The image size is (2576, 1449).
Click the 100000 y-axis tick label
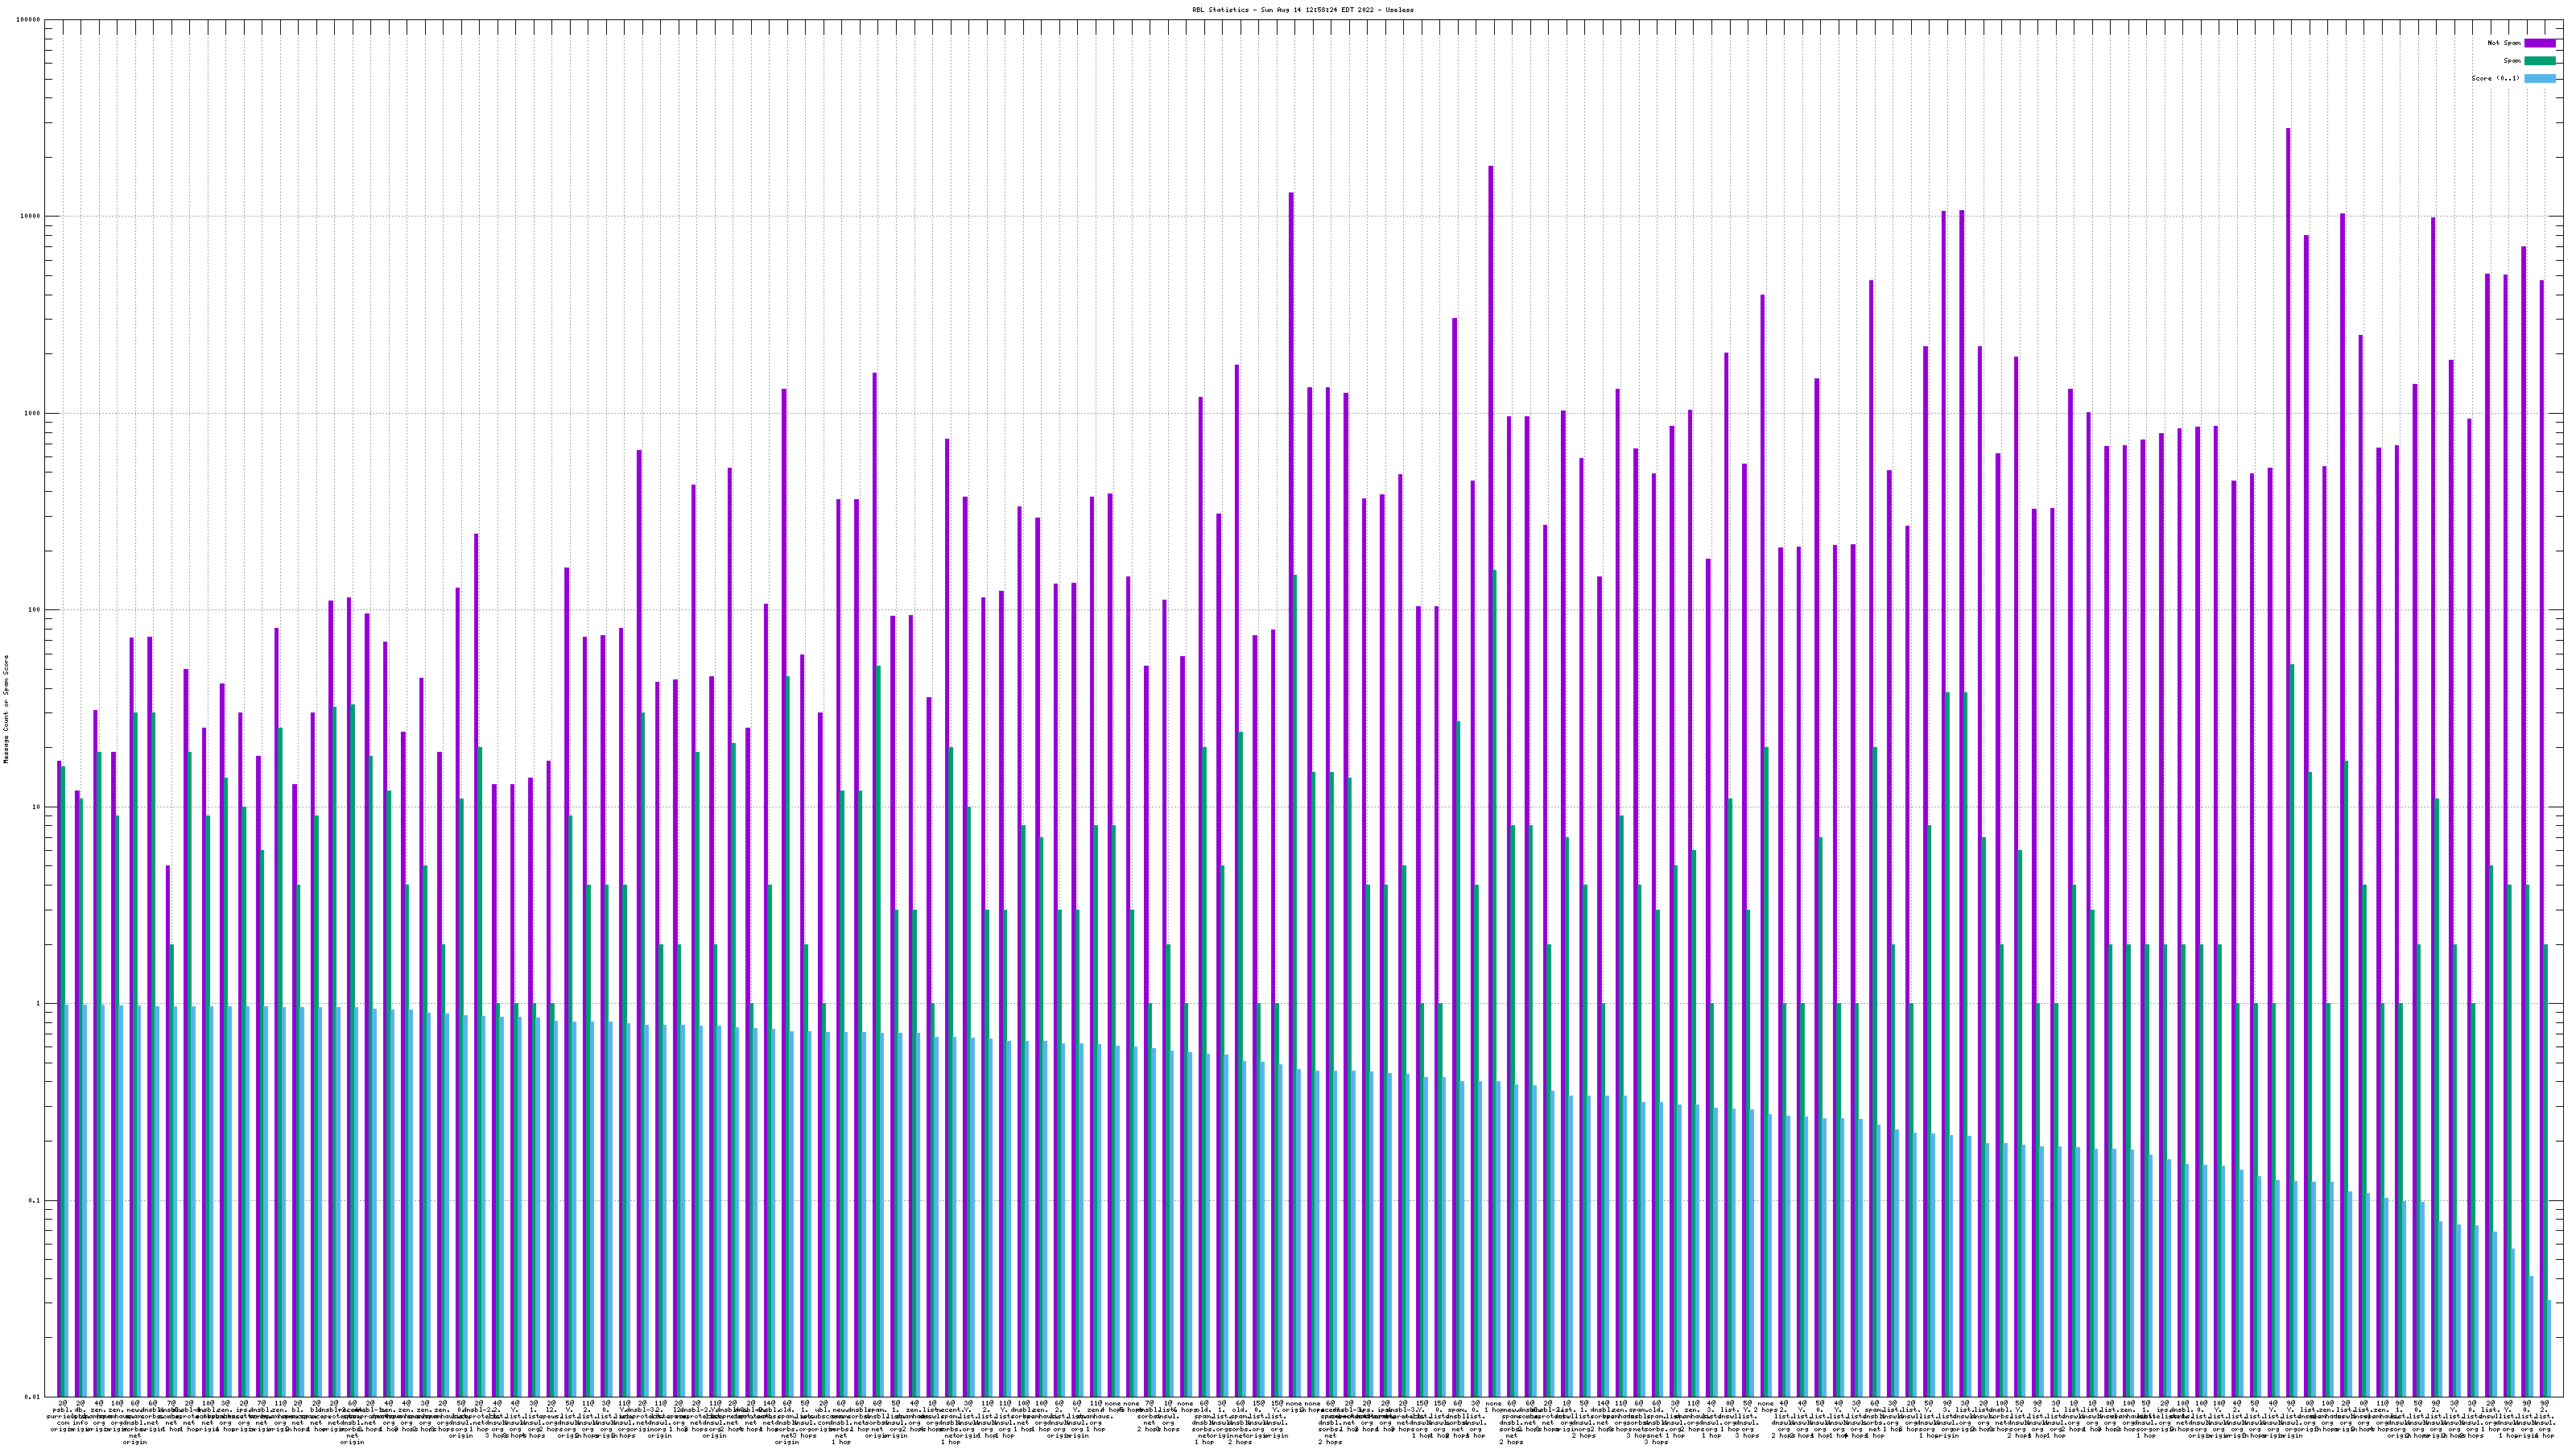(x=30, y=20)
